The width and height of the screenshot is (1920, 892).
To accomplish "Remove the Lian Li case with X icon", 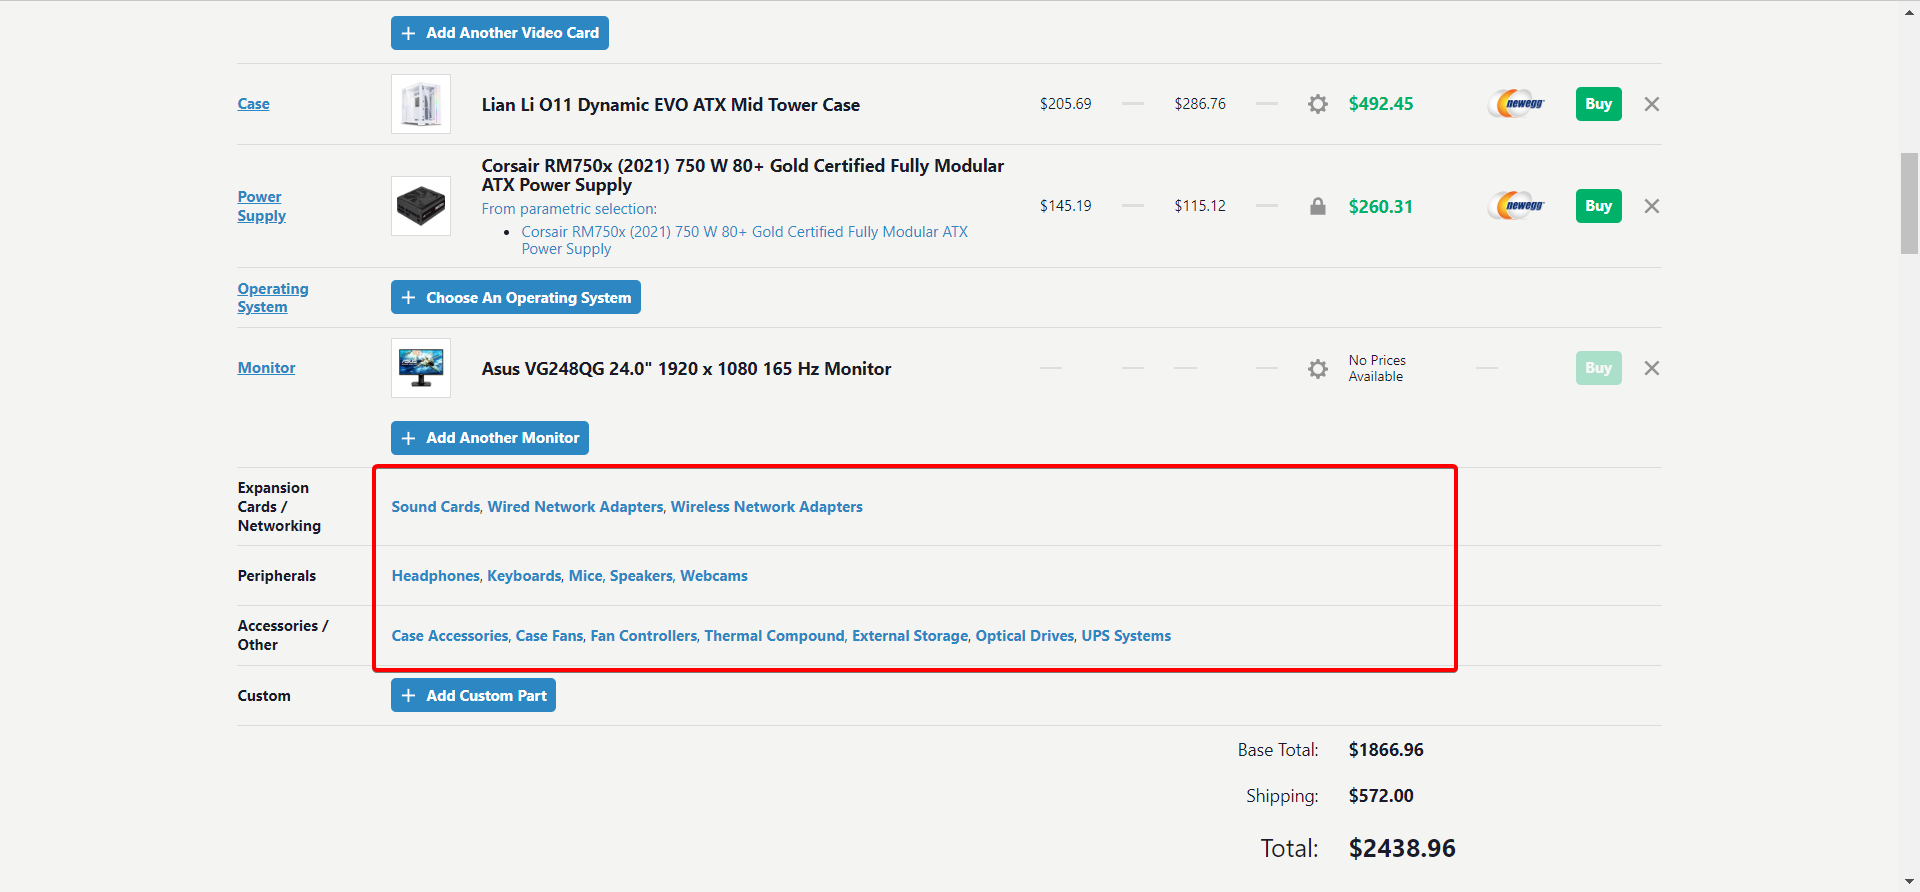I will pyautogui.click(x=1652, y=104).
